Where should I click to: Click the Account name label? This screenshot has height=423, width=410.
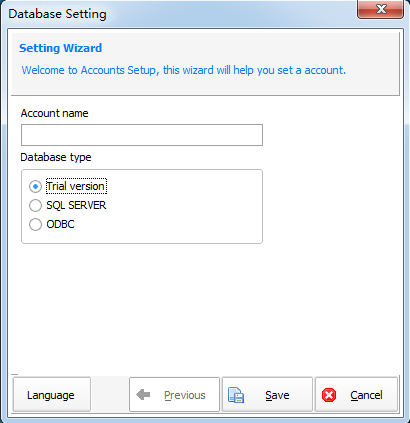(x=55, y=113)
